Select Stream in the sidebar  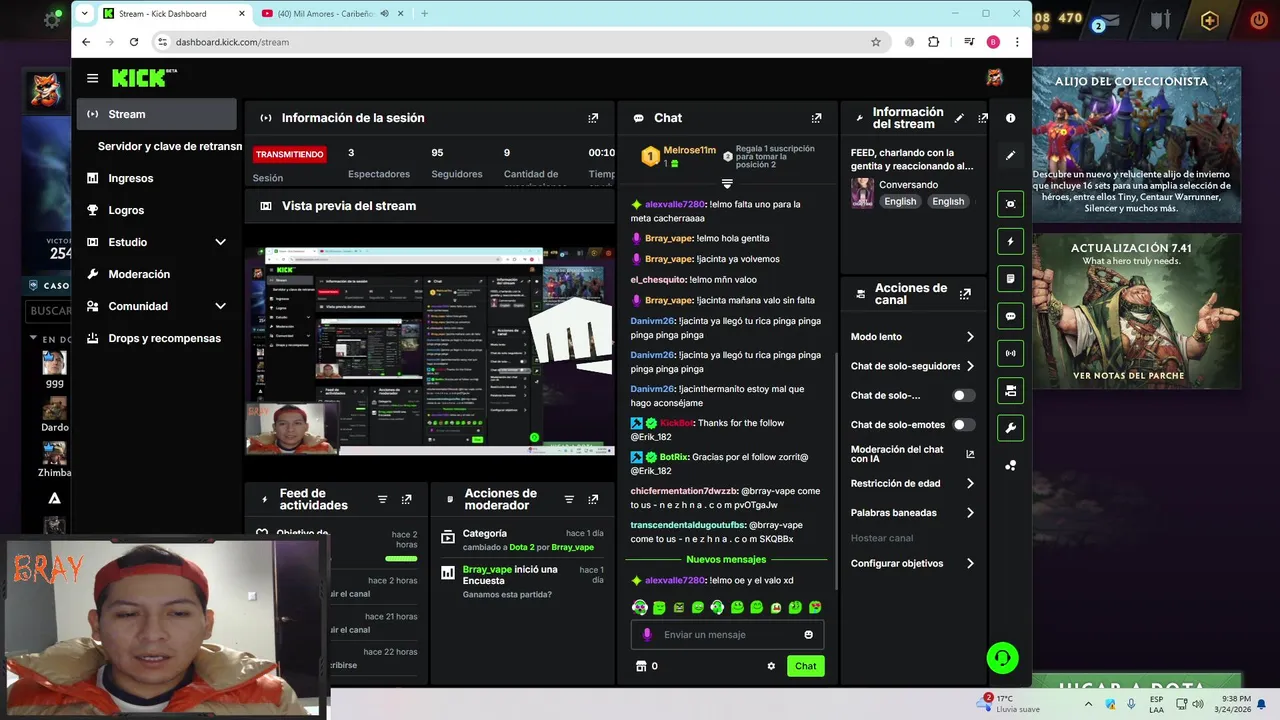[x=157, y=114]
